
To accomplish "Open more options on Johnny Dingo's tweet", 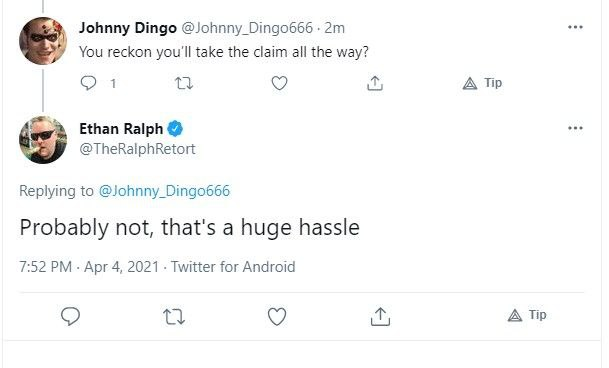I will tap(575, 27).
